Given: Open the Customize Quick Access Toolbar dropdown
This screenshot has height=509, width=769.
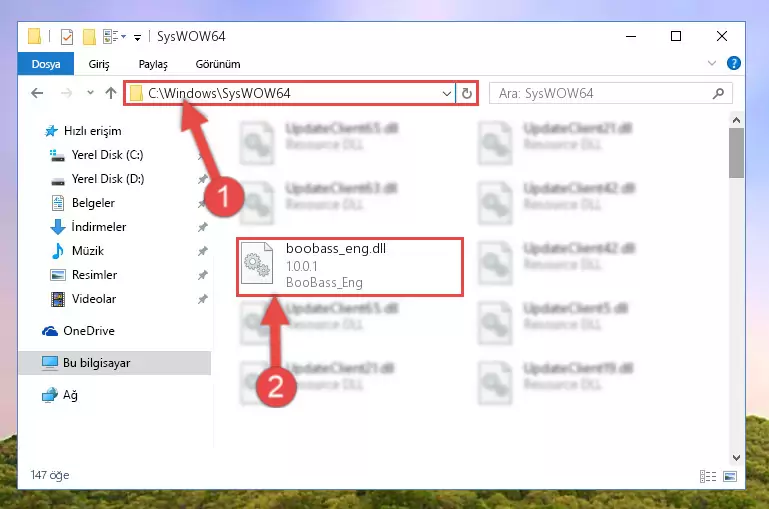Looking at the screenshot, I should [x=137, y=37].
